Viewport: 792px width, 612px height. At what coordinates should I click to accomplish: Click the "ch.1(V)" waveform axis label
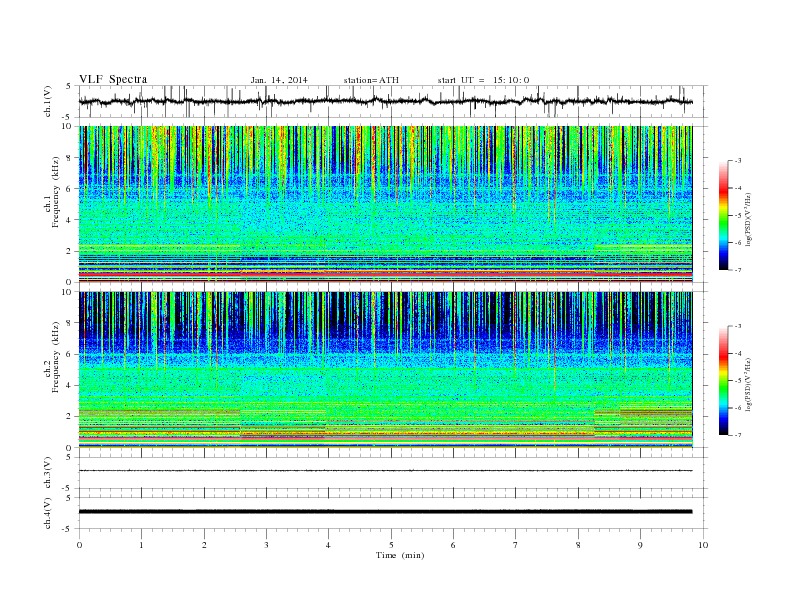[47, 101]
